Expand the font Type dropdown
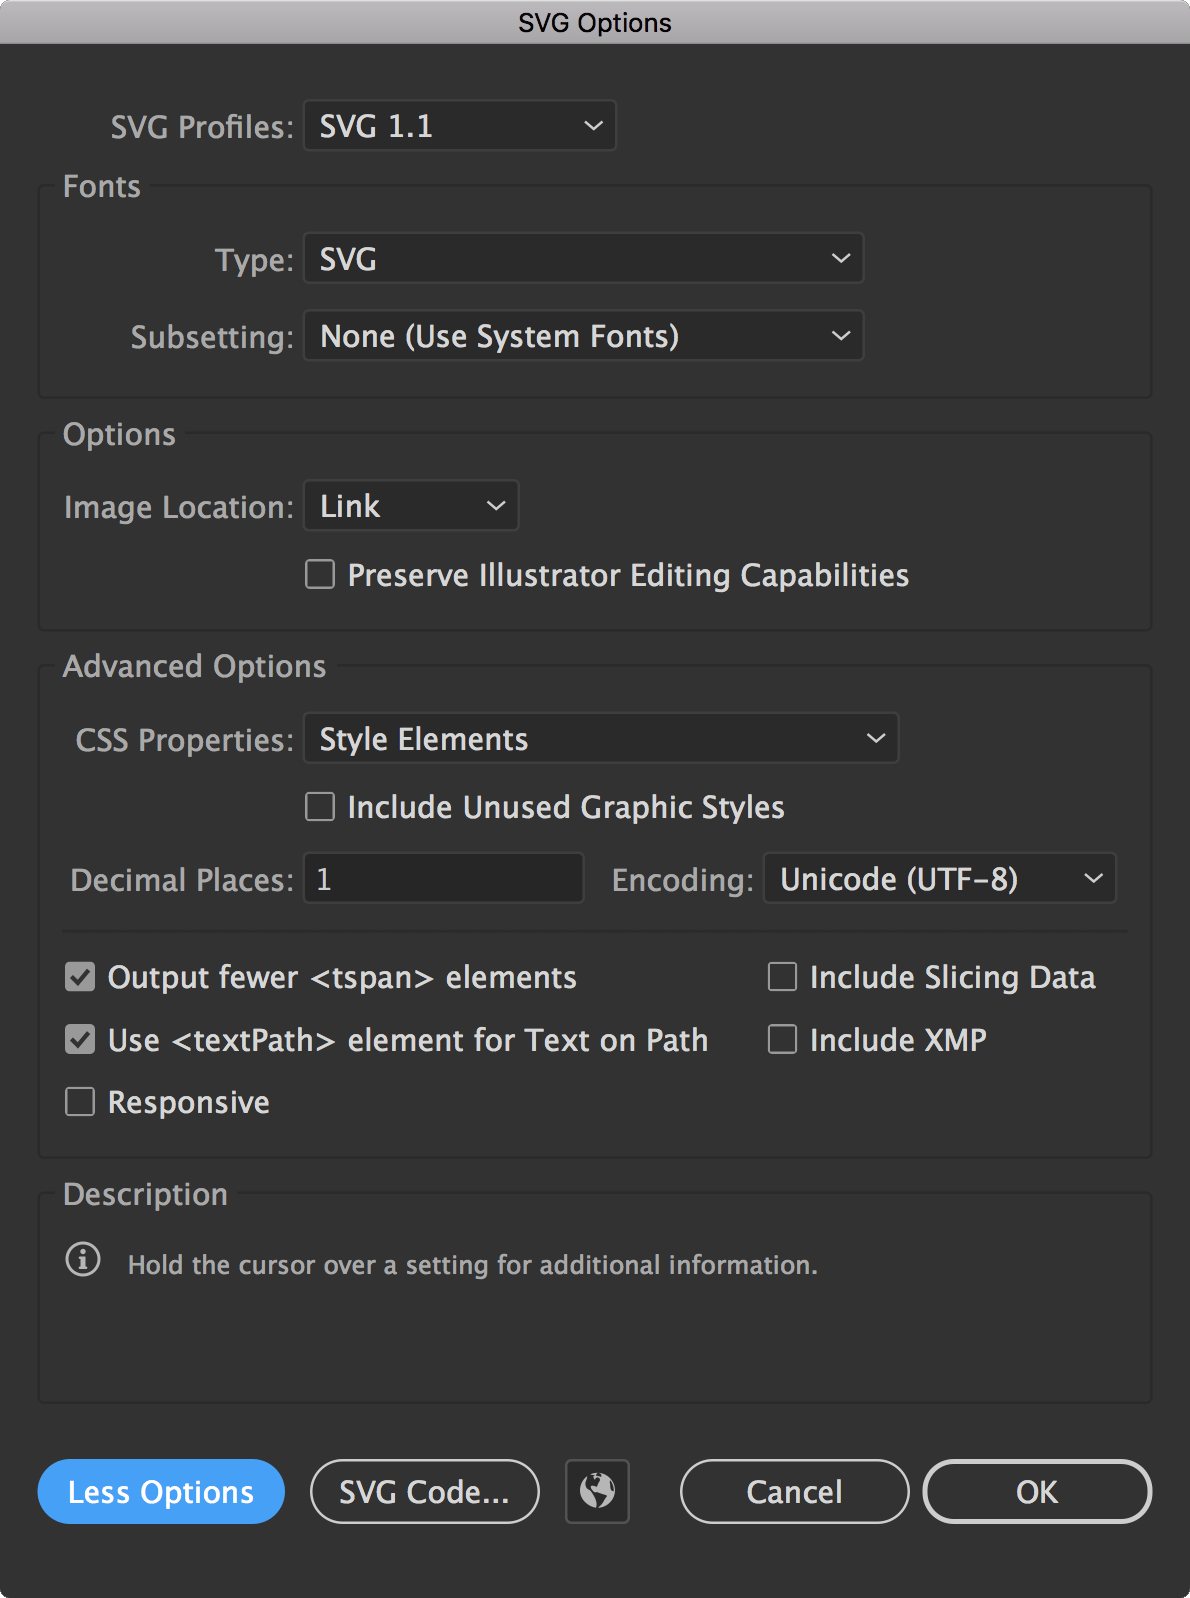 583,259
